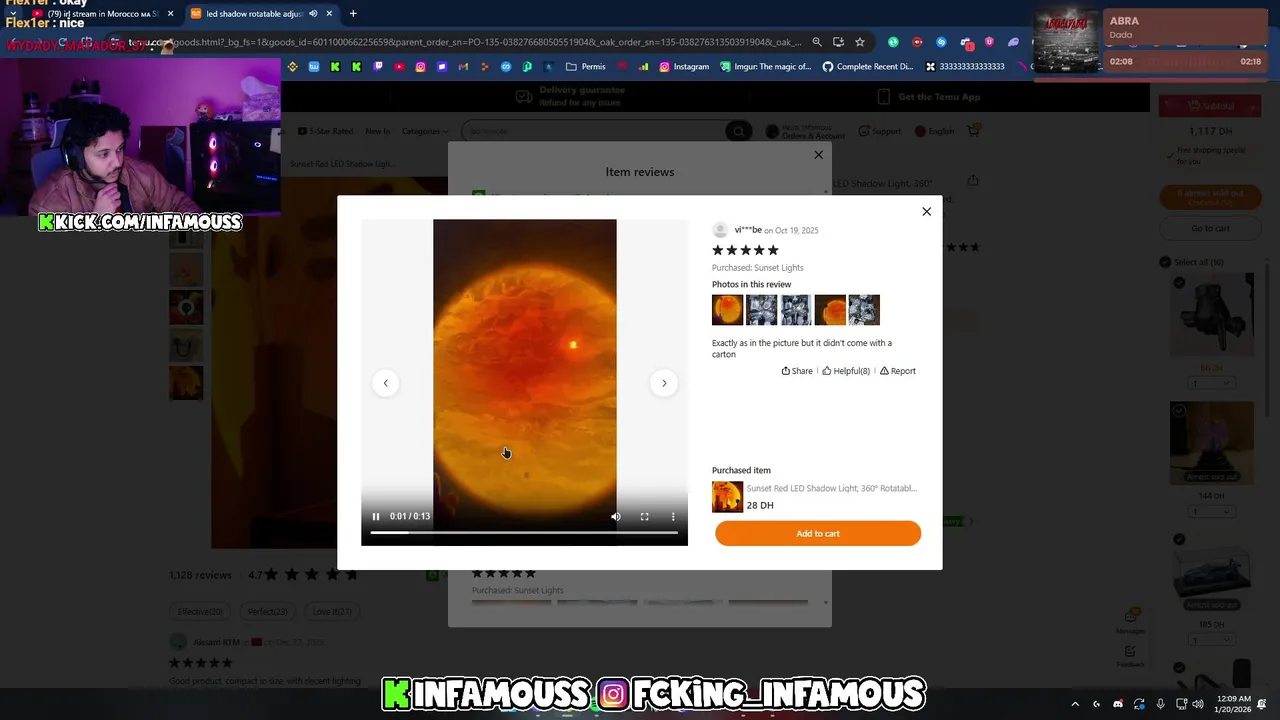Click the tab audio speaker indicator

pyautogui.click(x=313, y=14)
